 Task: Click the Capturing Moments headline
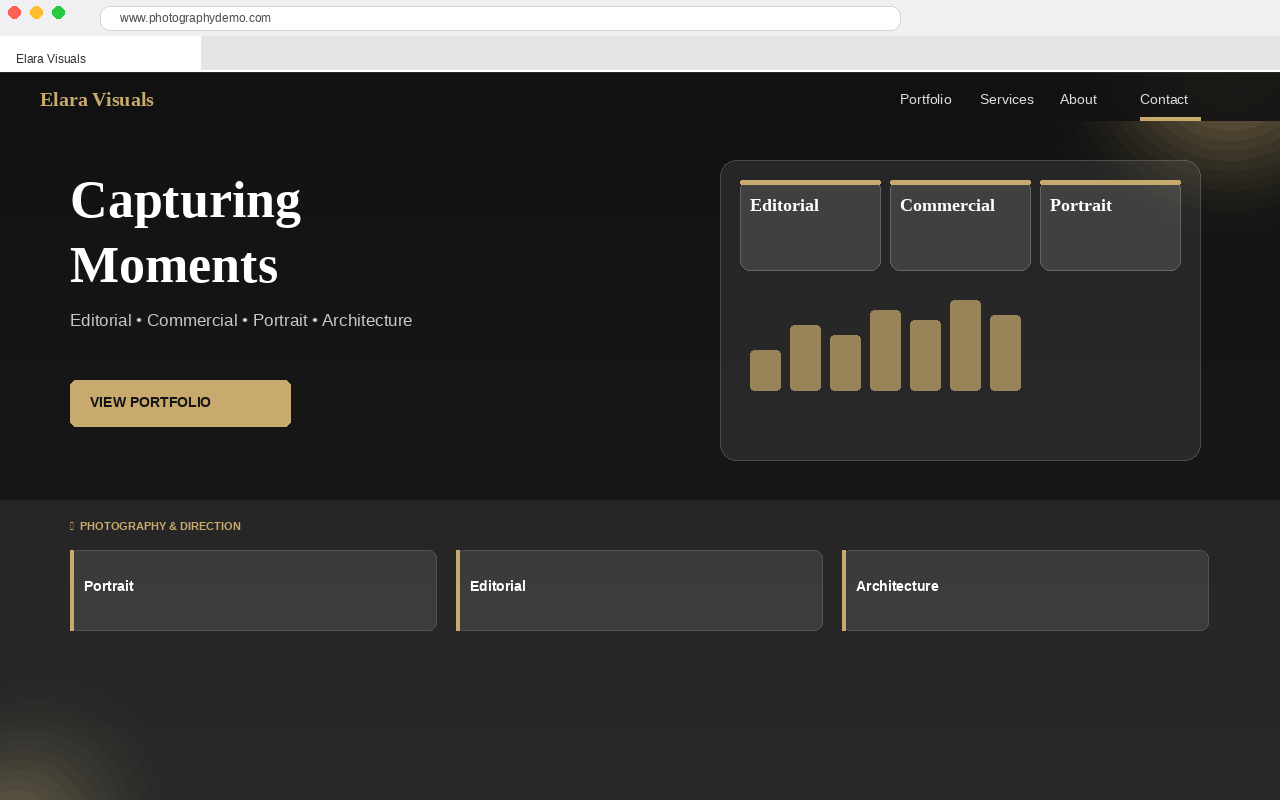pos(186,232)
